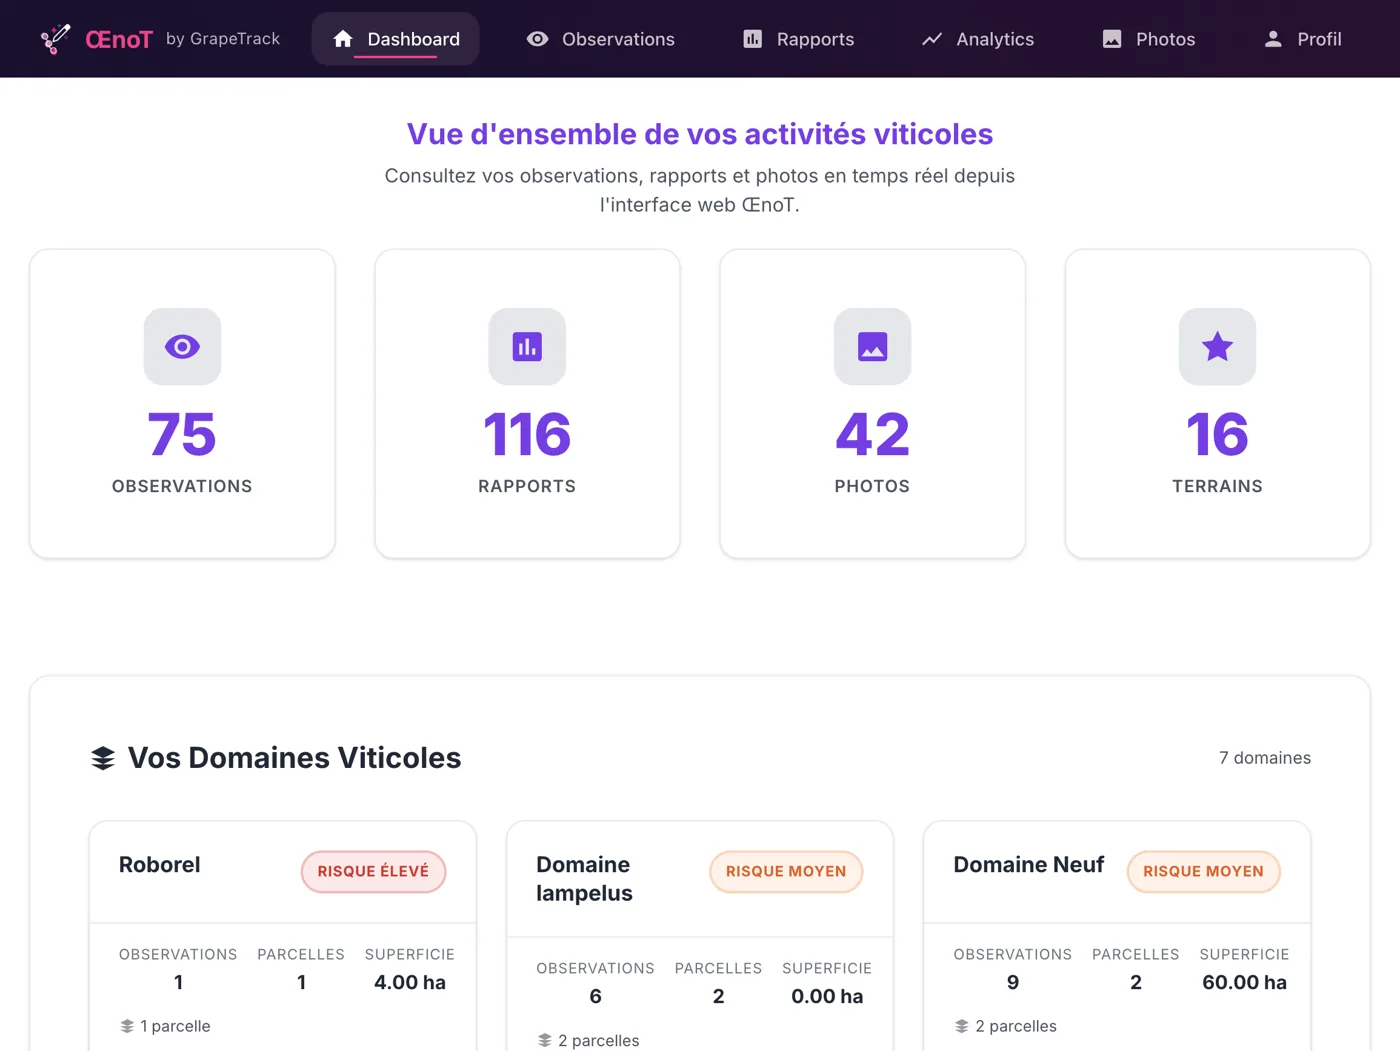
Task: Click the 2 parcelles label under Domaine Neuf
Action: [1005, 1026]
